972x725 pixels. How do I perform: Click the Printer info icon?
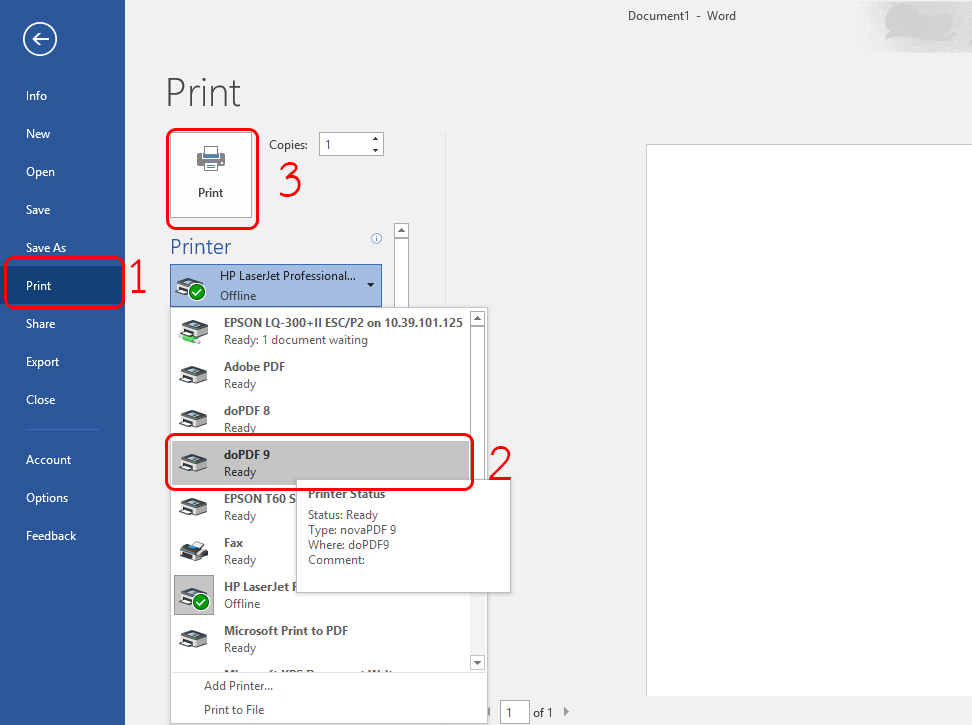coord(376,239)
